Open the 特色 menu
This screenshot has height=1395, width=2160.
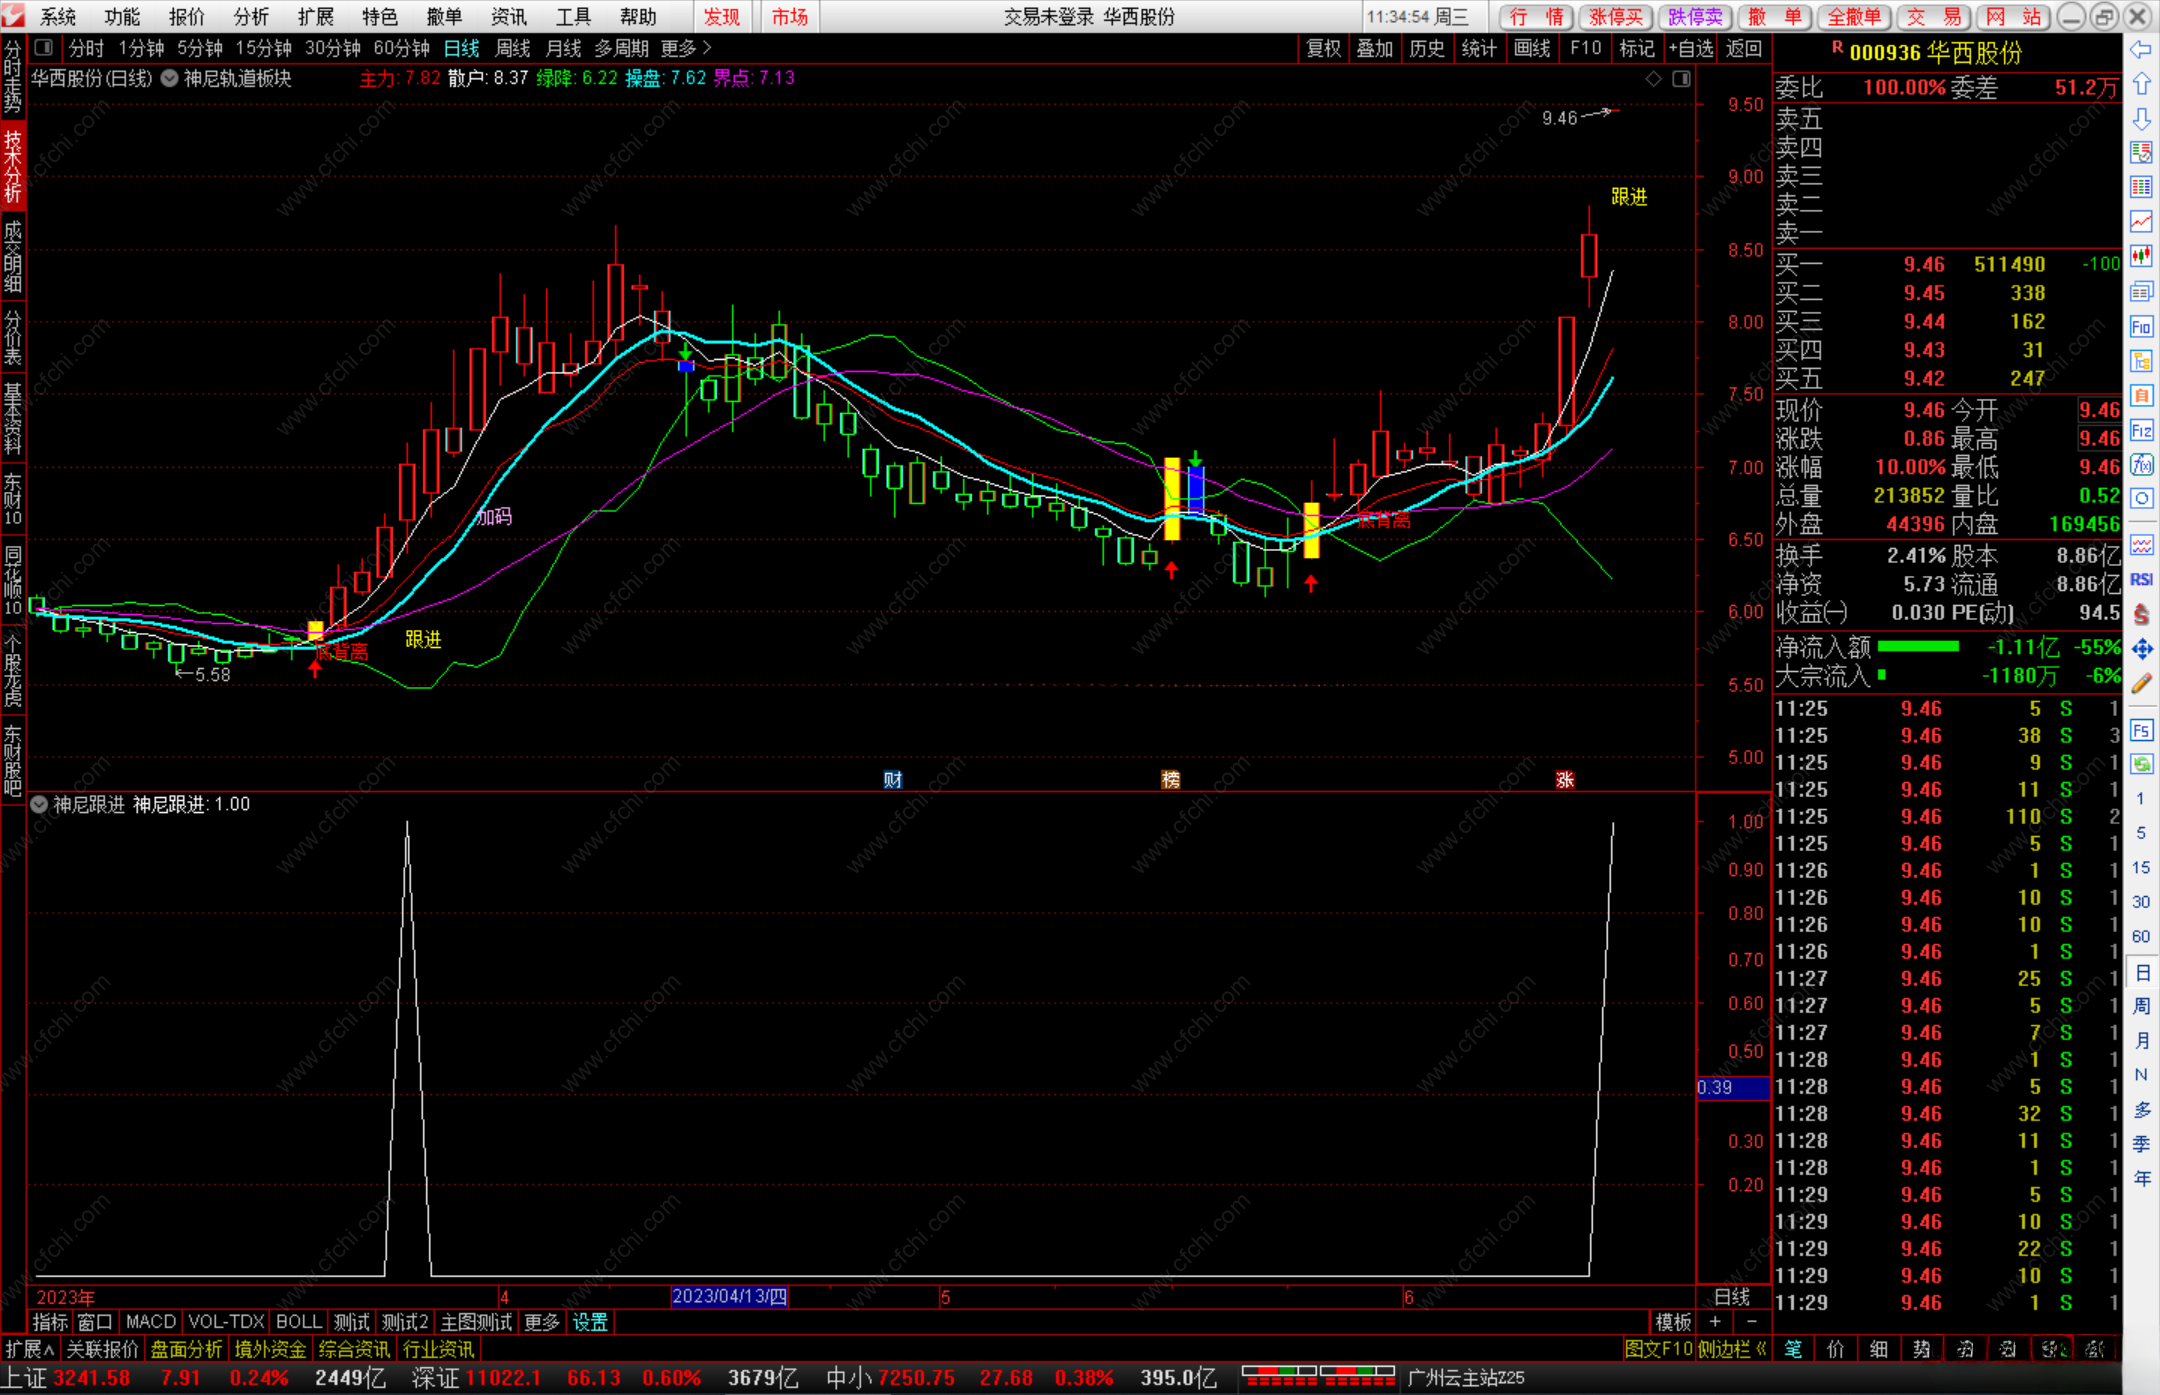pyautogui.click(x=379, y=17)
